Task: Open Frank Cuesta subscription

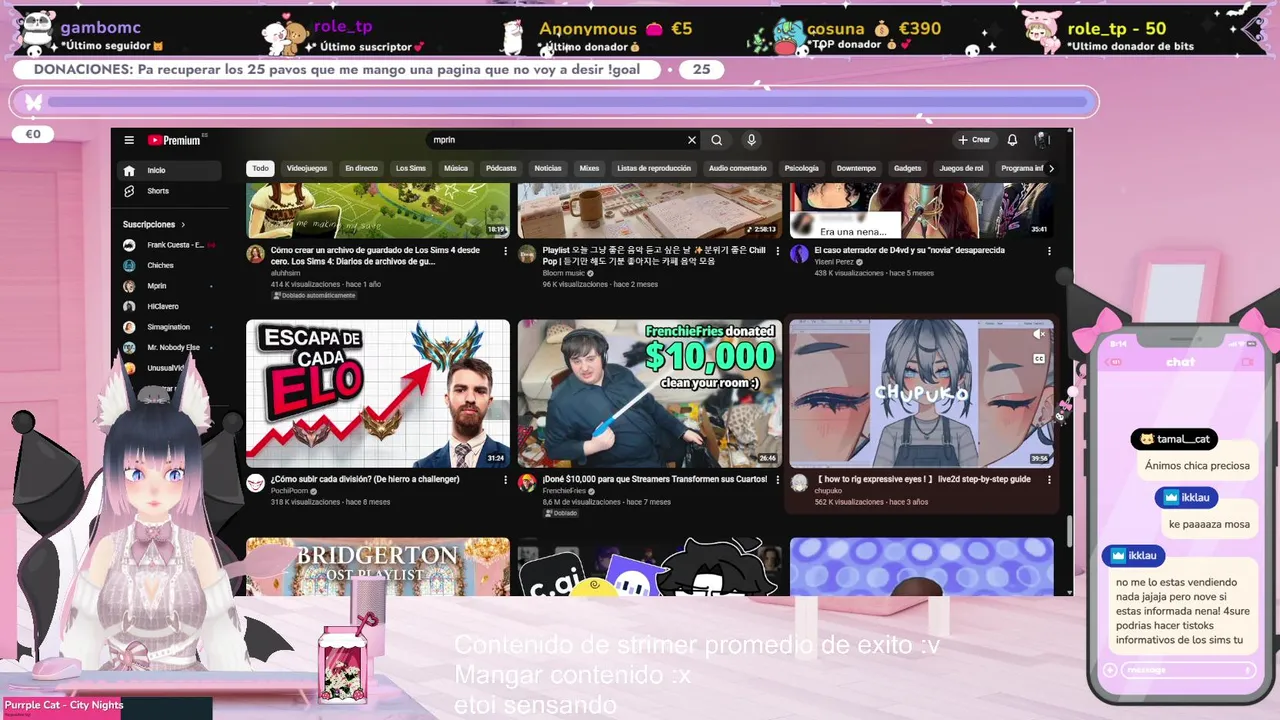Action: point(169,245)
